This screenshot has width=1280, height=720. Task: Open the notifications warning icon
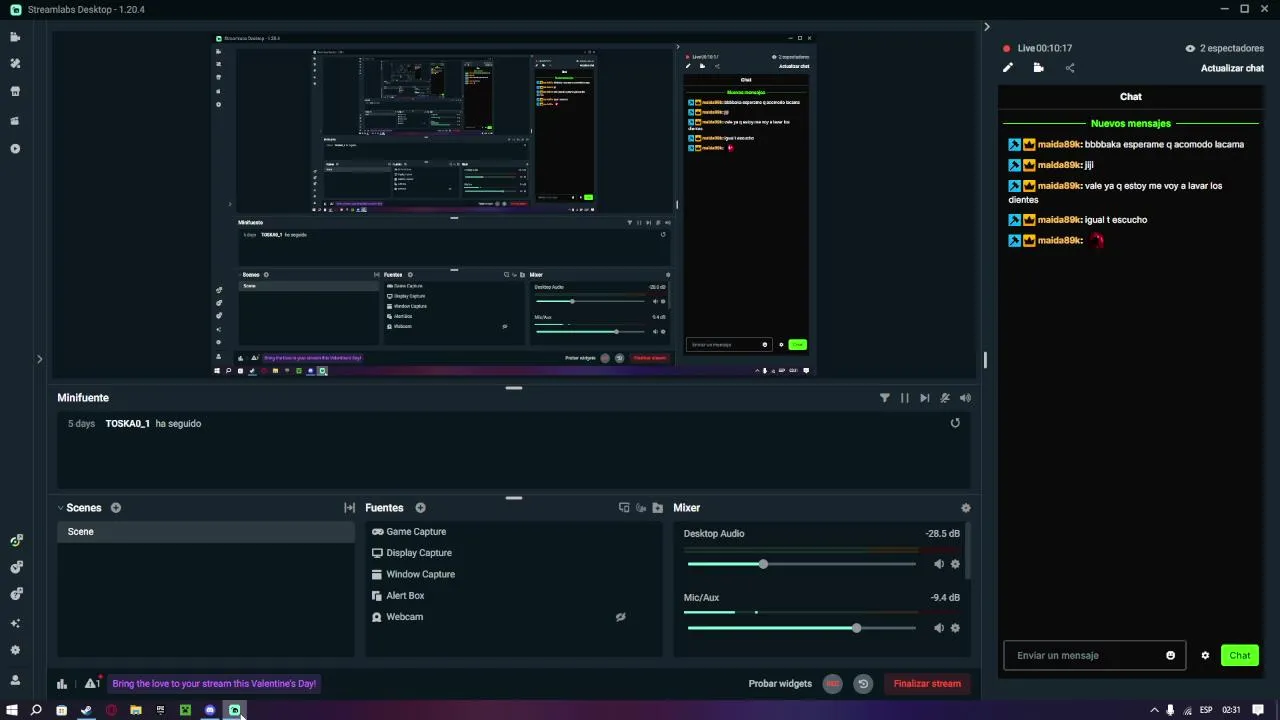(92, 683)
